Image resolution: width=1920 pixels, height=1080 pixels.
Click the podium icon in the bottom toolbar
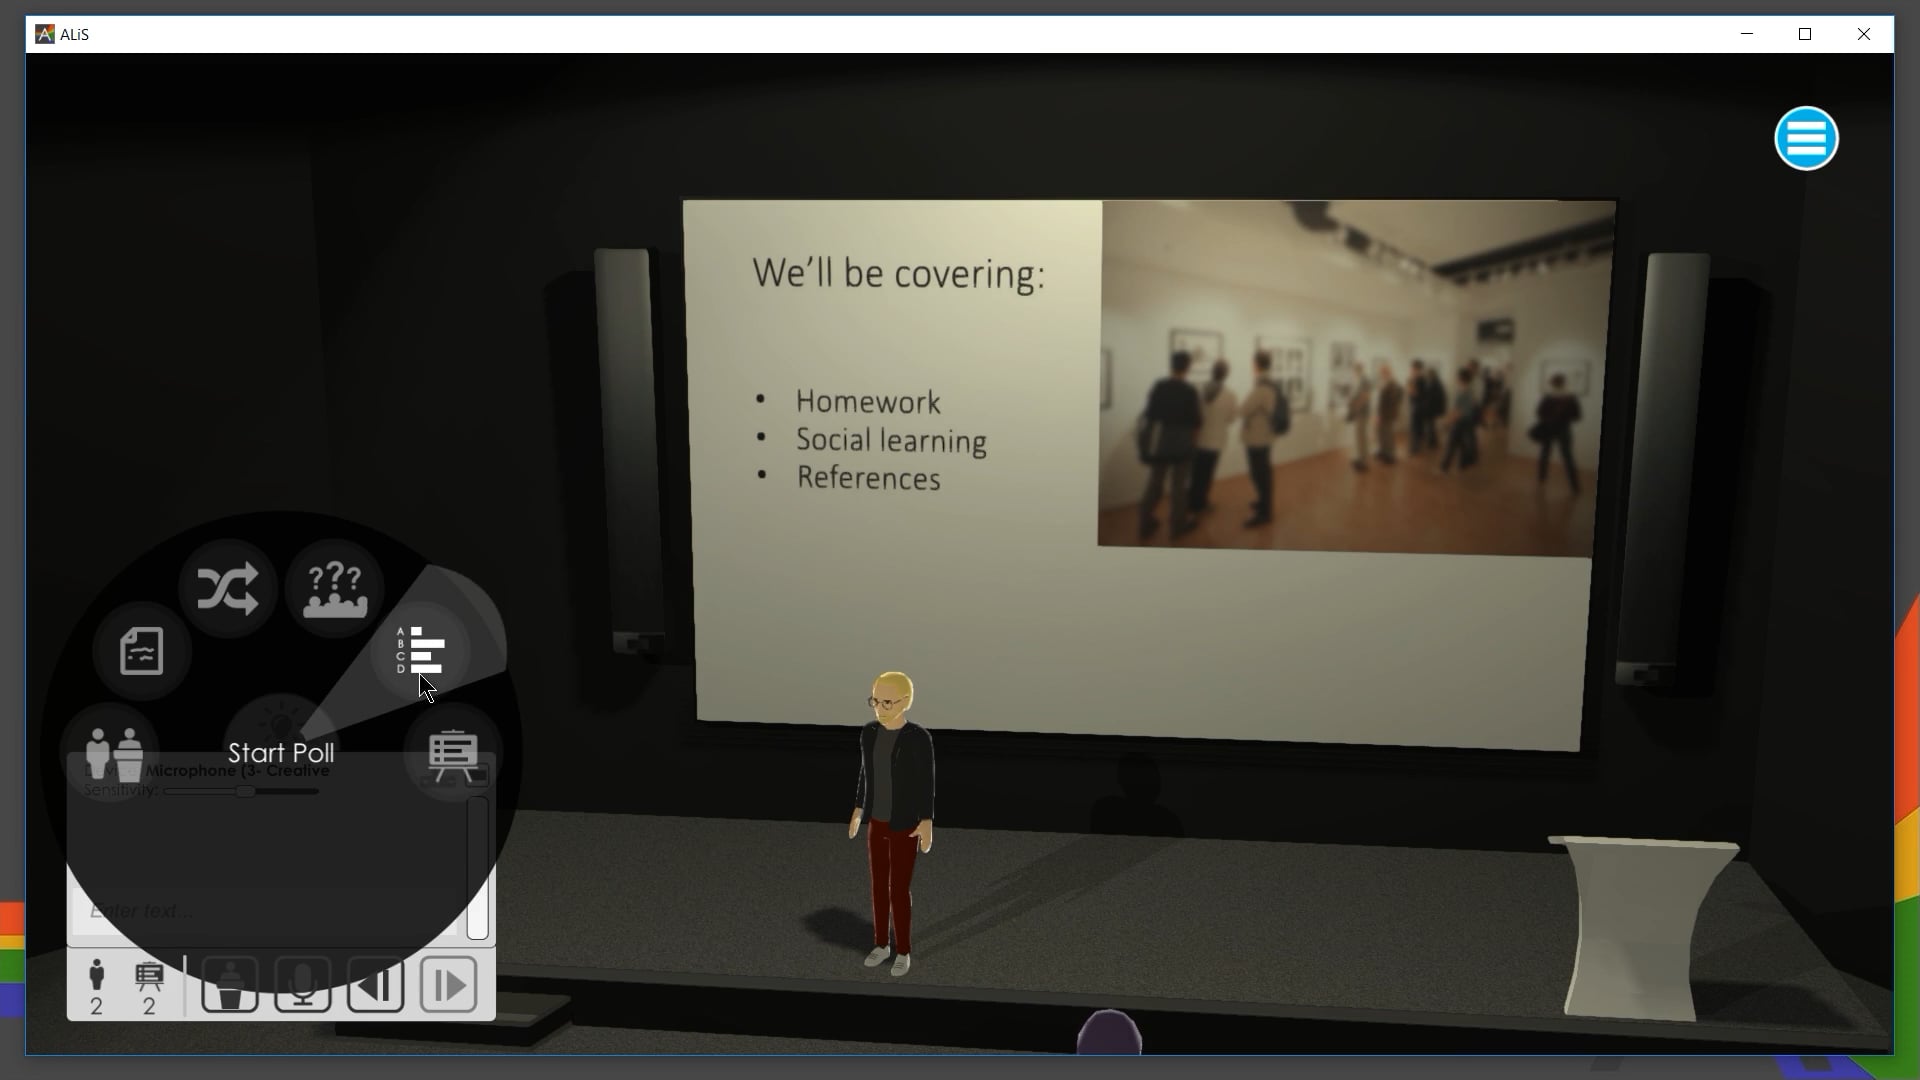pyautogui.click(x=229, y=984)
